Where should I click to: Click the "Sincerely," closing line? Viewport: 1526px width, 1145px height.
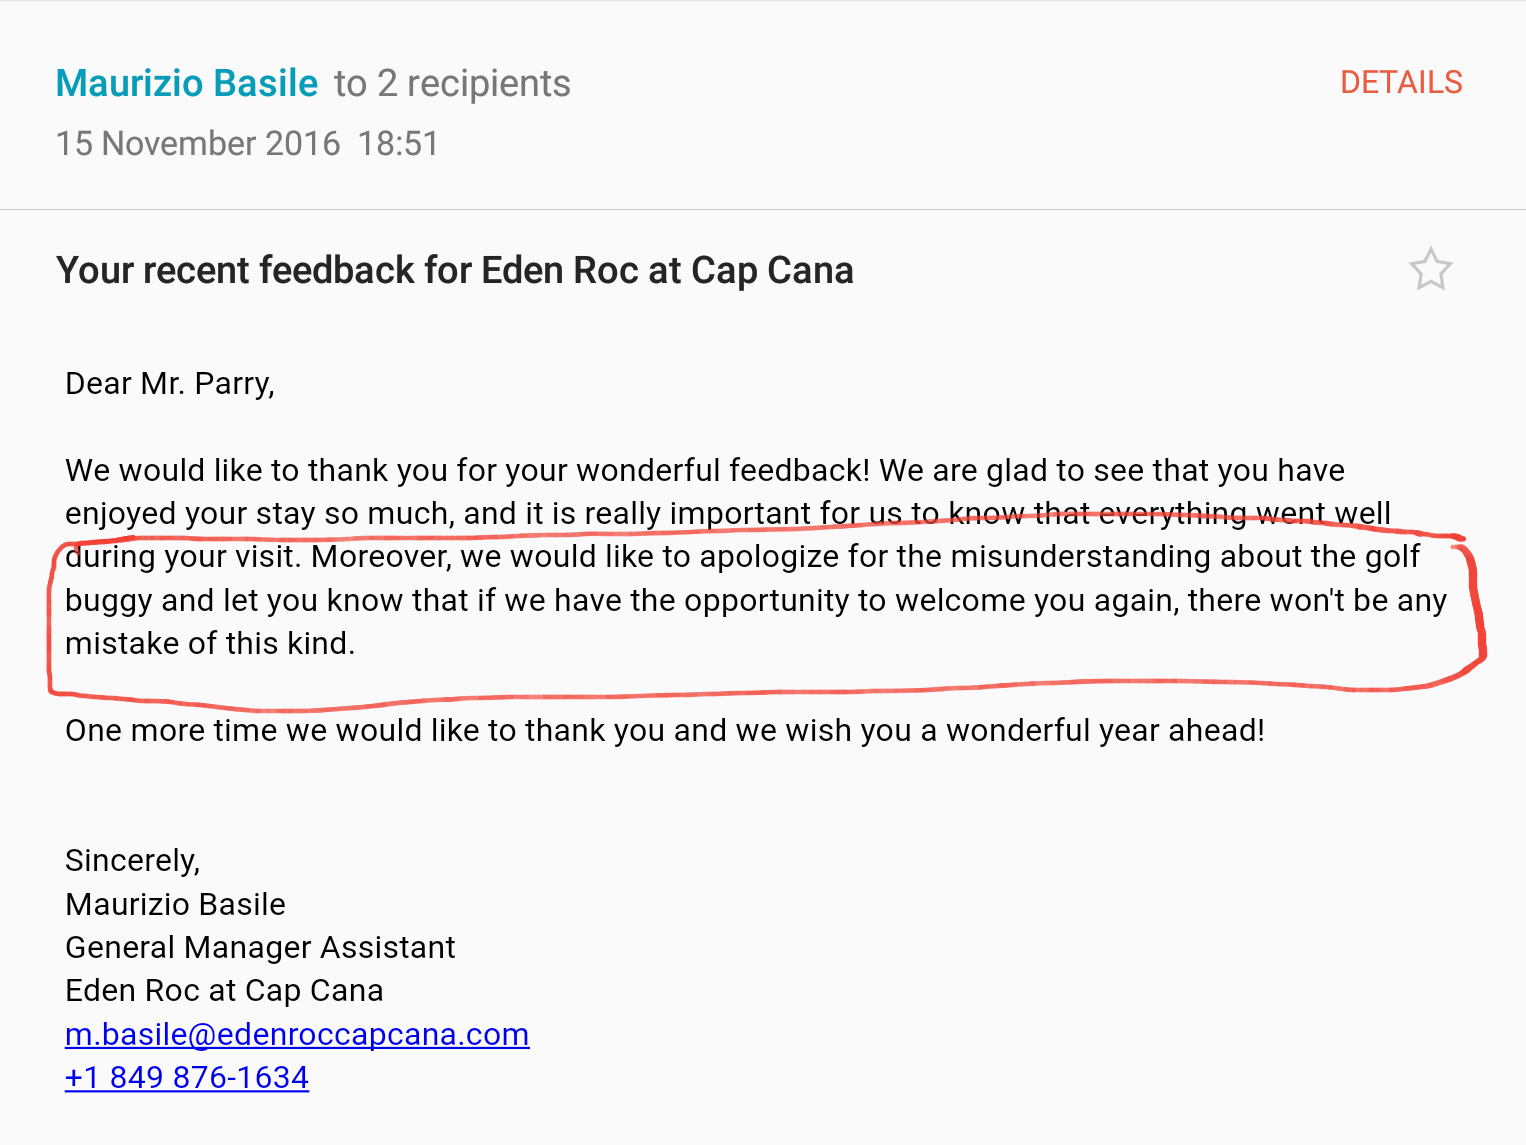(133, 861)
